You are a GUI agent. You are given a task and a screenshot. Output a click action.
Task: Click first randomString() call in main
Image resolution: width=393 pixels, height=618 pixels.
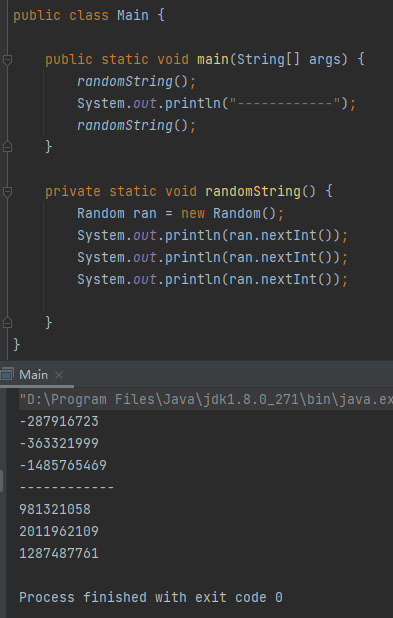point(136,82)
